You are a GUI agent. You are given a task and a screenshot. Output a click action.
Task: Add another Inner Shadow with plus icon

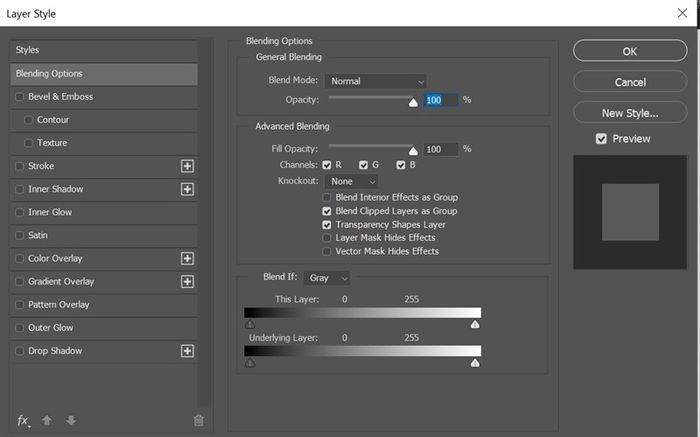coord(187,189)
